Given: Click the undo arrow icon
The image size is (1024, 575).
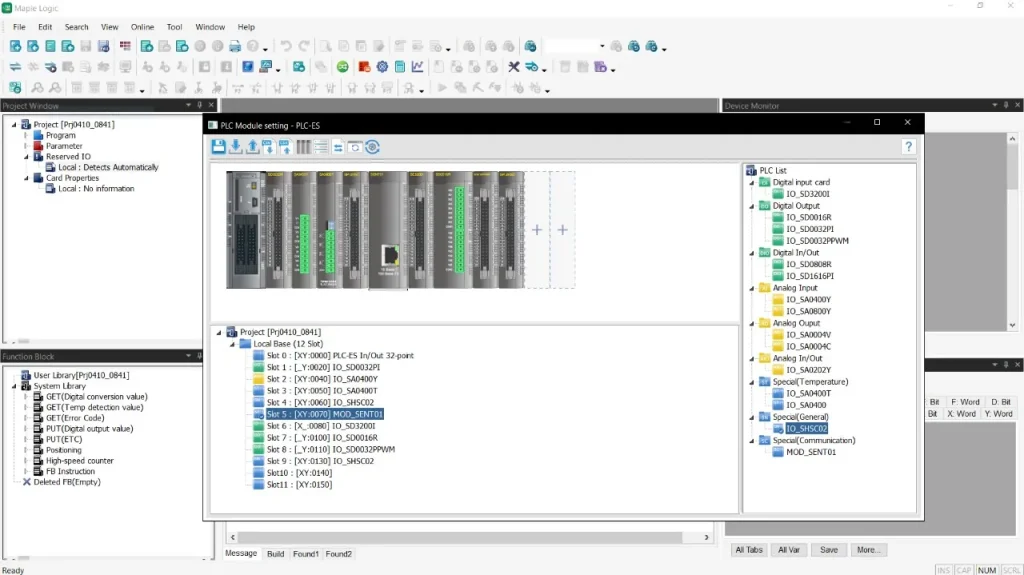Looking at the screenshot, I should click(x=286, y=46).
